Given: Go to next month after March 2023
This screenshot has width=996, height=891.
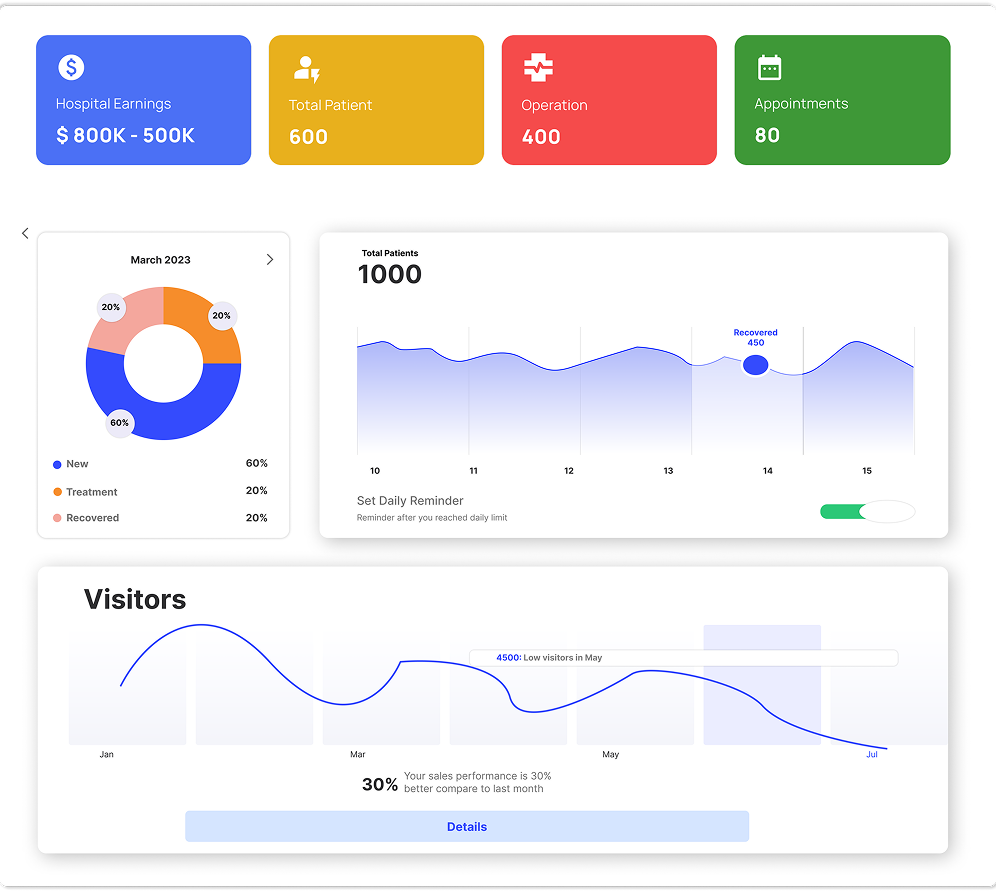Looking at the screenshot, I should (270, 259).
